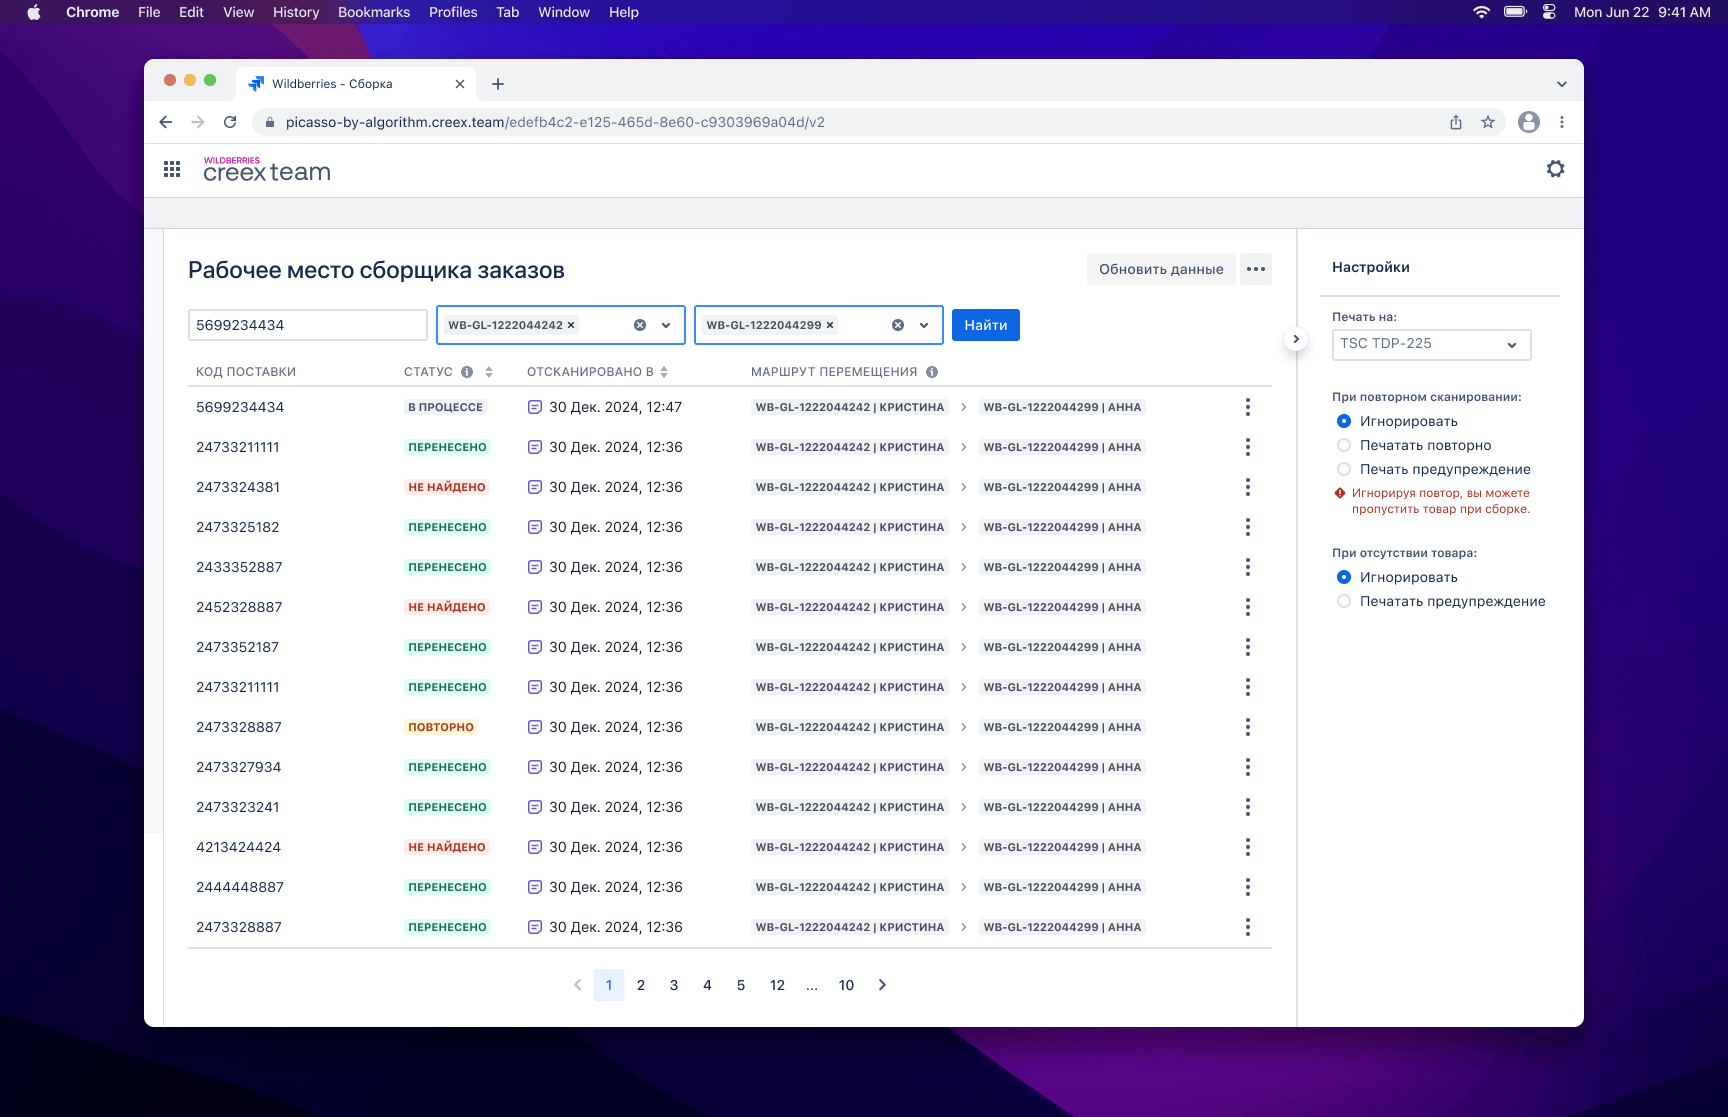Click the Обновить данные button
1728x1117 pixels.
[1161, 269]
